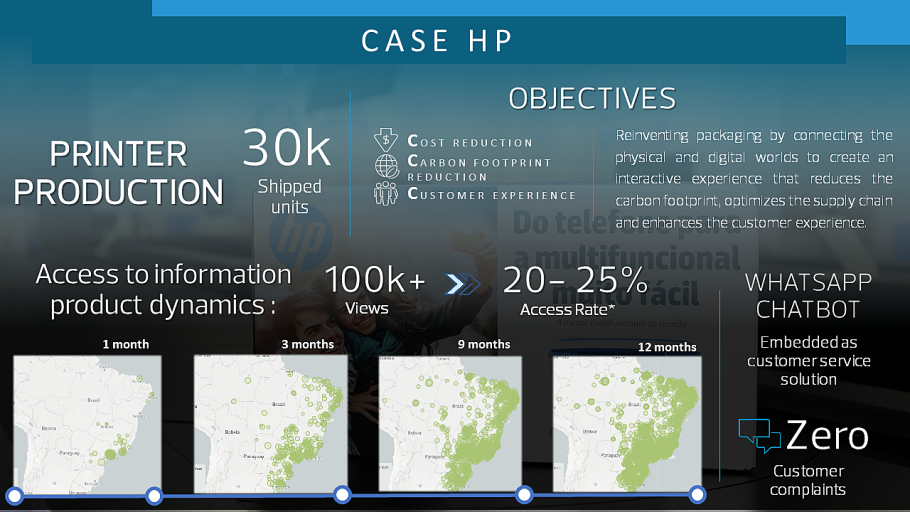Click the PRINTER PRODUCTION heading
This screenshot has width=910, height=512.
(118, 173)
